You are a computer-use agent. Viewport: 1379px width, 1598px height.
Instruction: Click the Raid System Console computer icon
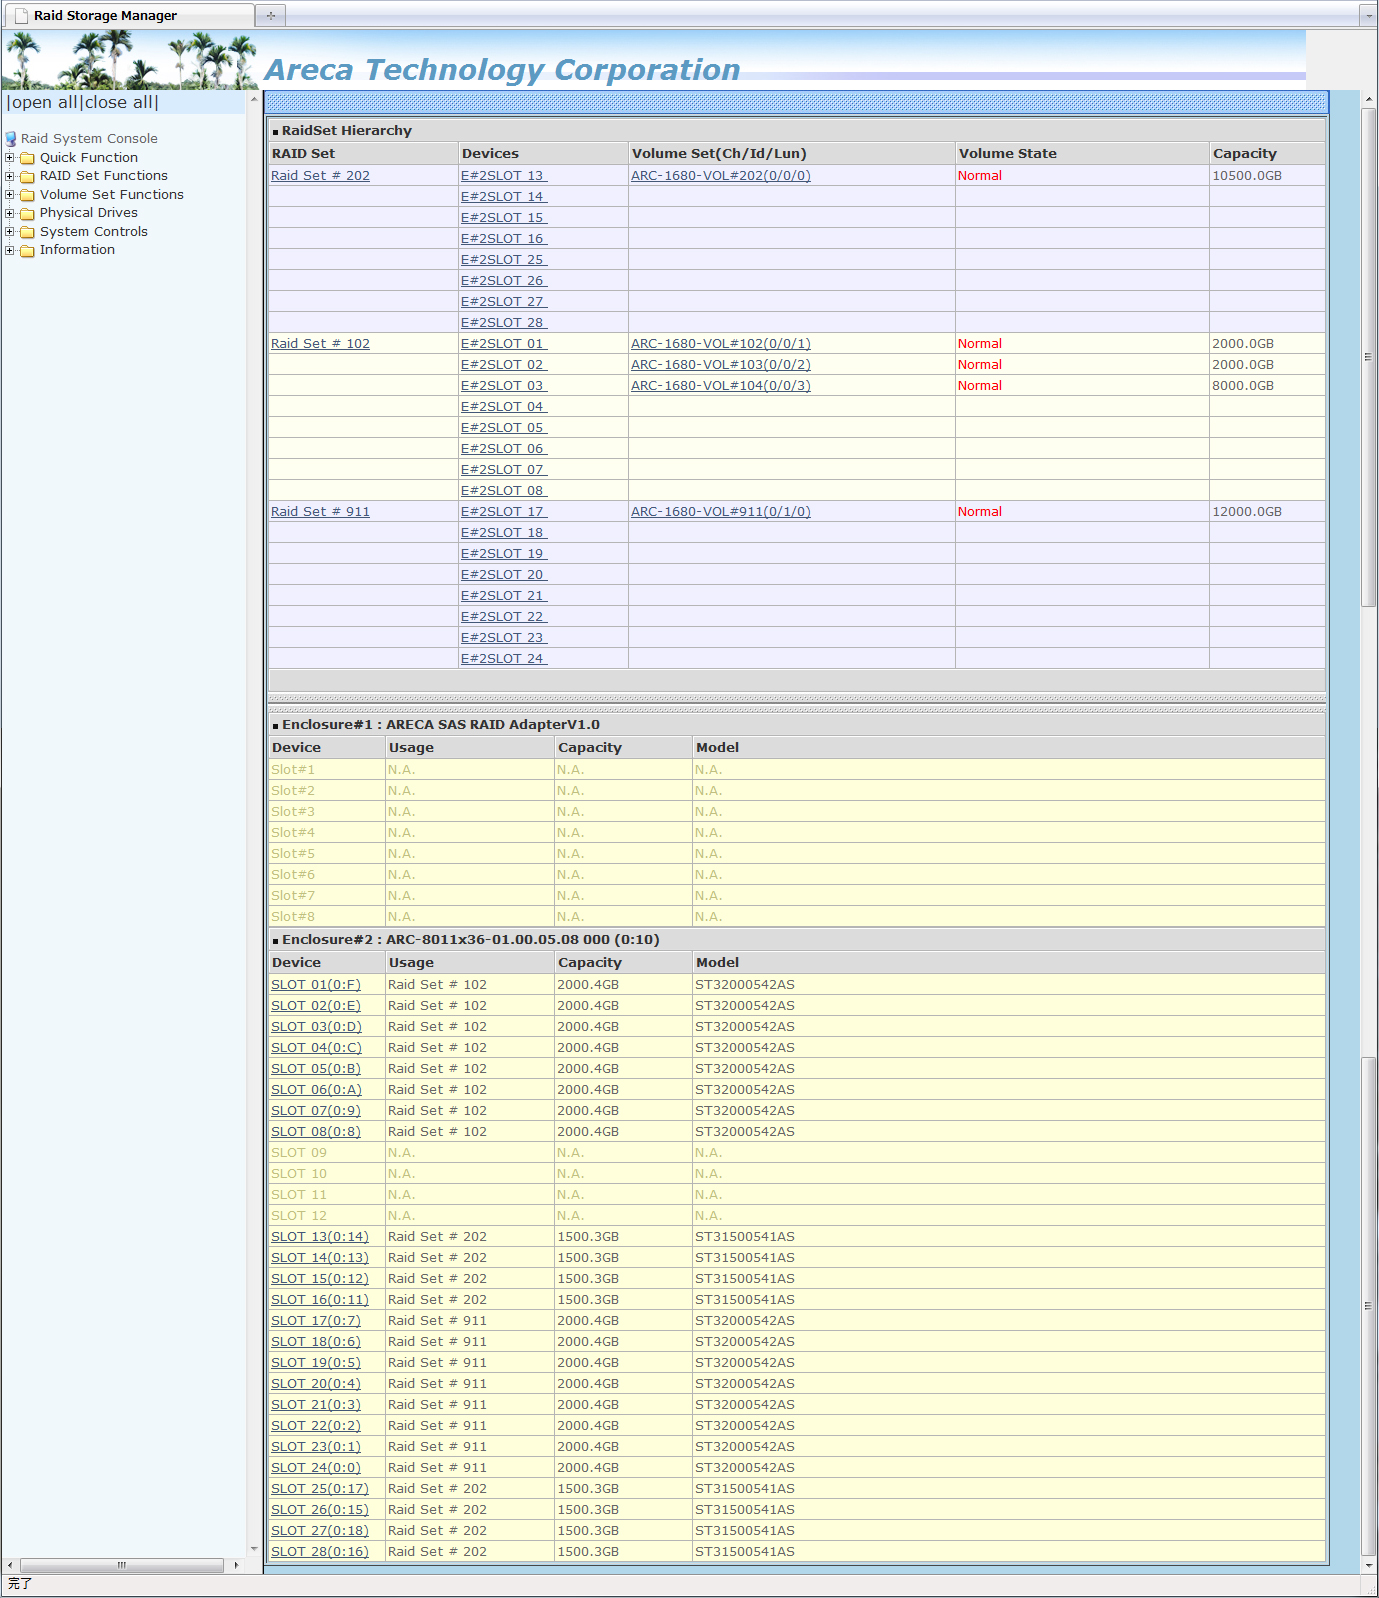pos(11,139)
